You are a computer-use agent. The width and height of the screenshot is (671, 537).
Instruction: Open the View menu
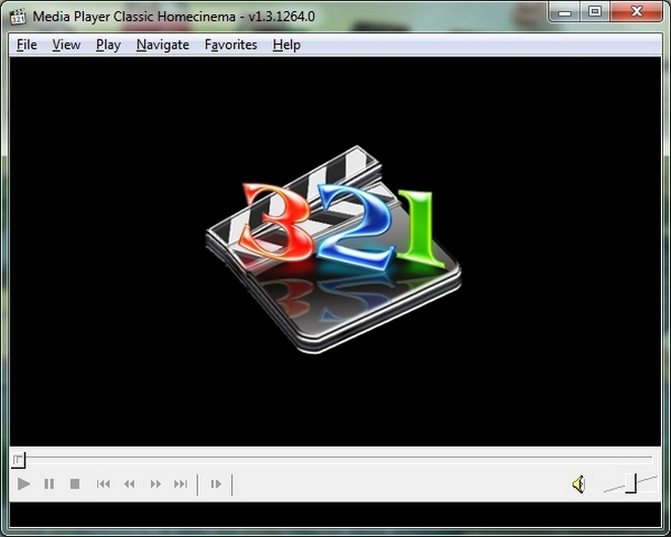(66, 45)
